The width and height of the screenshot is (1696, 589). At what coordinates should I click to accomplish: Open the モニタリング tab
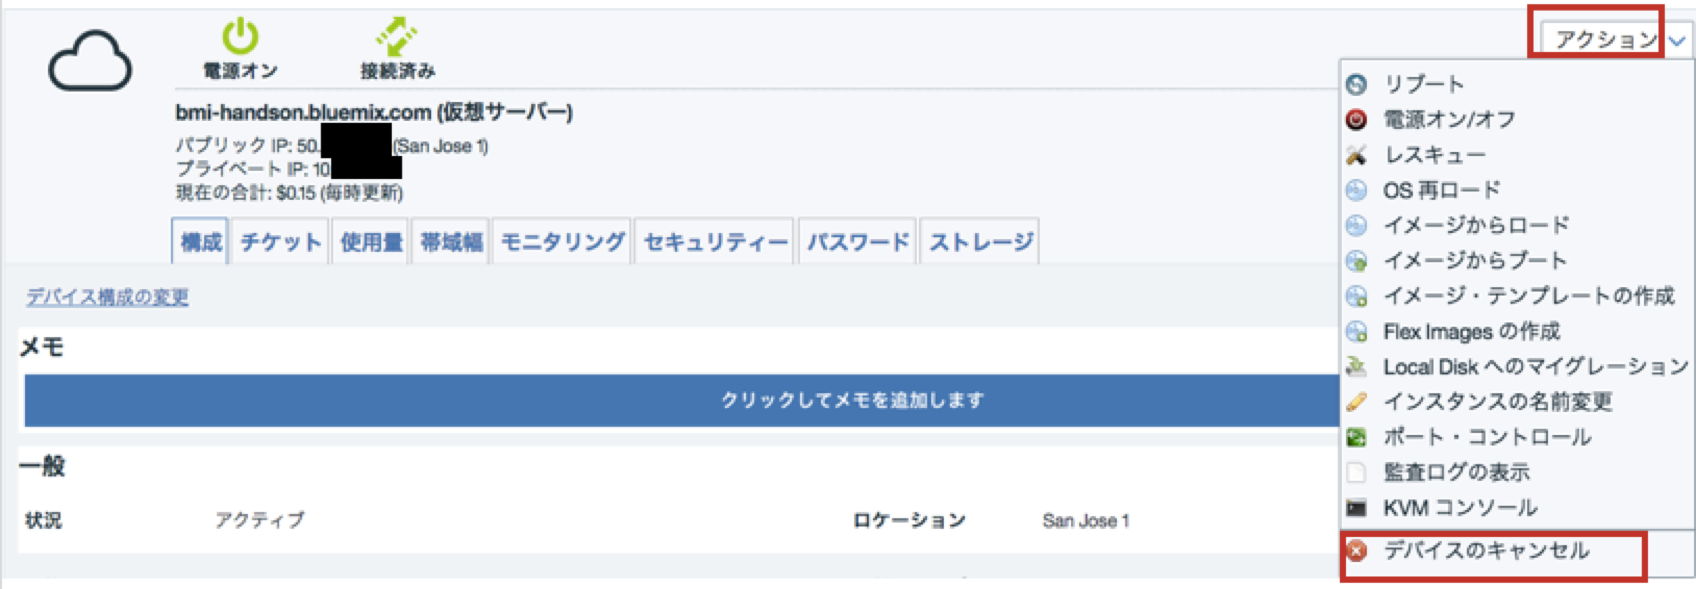coord(562,242)
